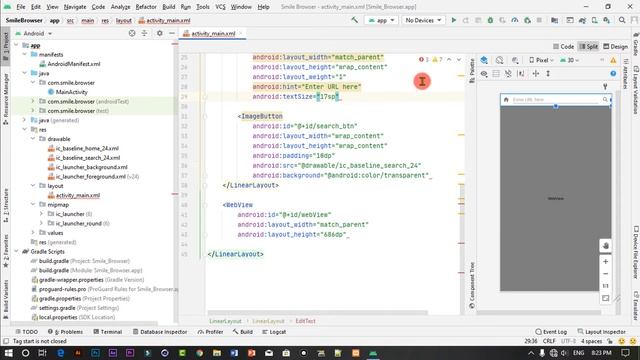Open the Windows Start menu
This screenshot has width=640, height=360.
click(x=8, y=353)
